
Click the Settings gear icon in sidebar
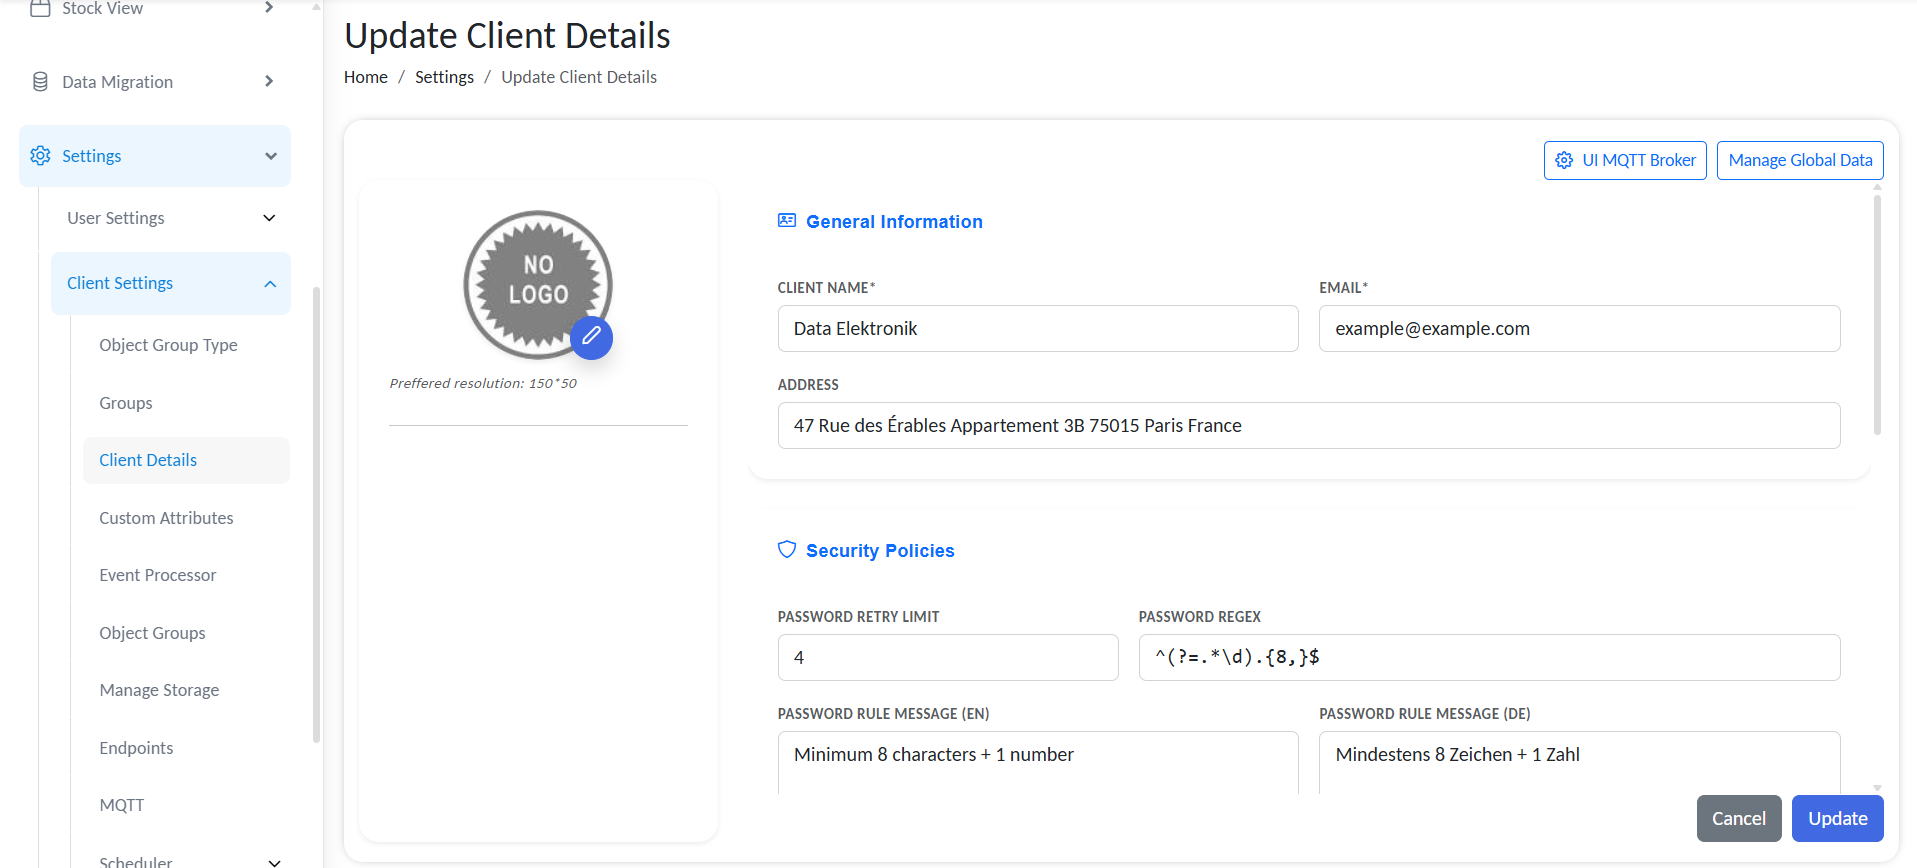coord(40,156)
